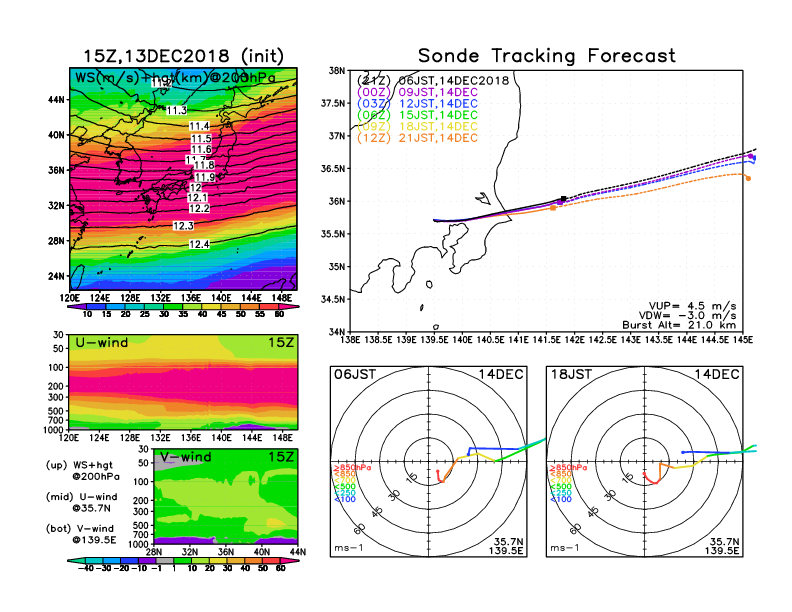Click the 11.3 height contour label
The image size is (792, 612).
(x=177, y=110)
